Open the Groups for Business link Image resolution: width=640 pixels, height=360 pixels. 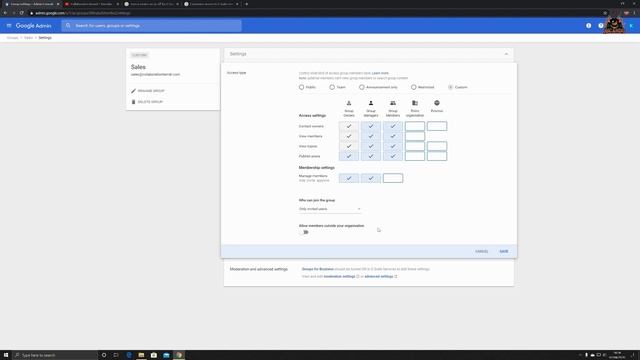tap(318, 269)
